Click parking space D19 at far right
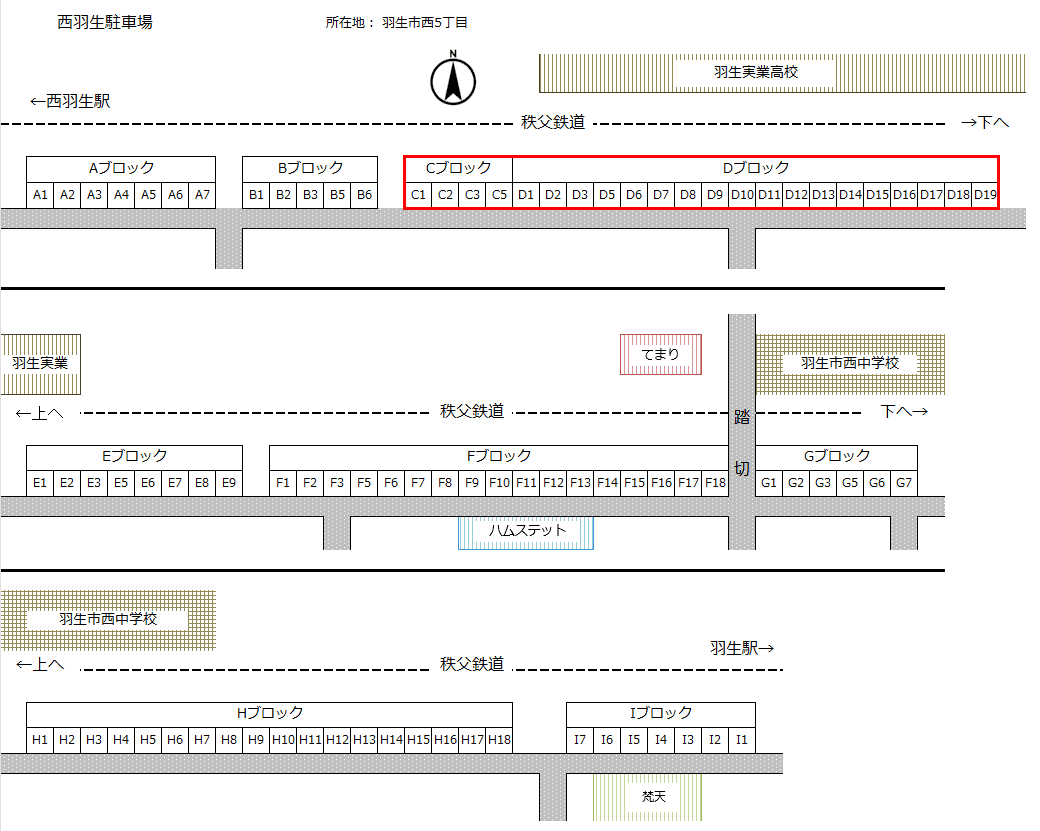 coord(985,195)
